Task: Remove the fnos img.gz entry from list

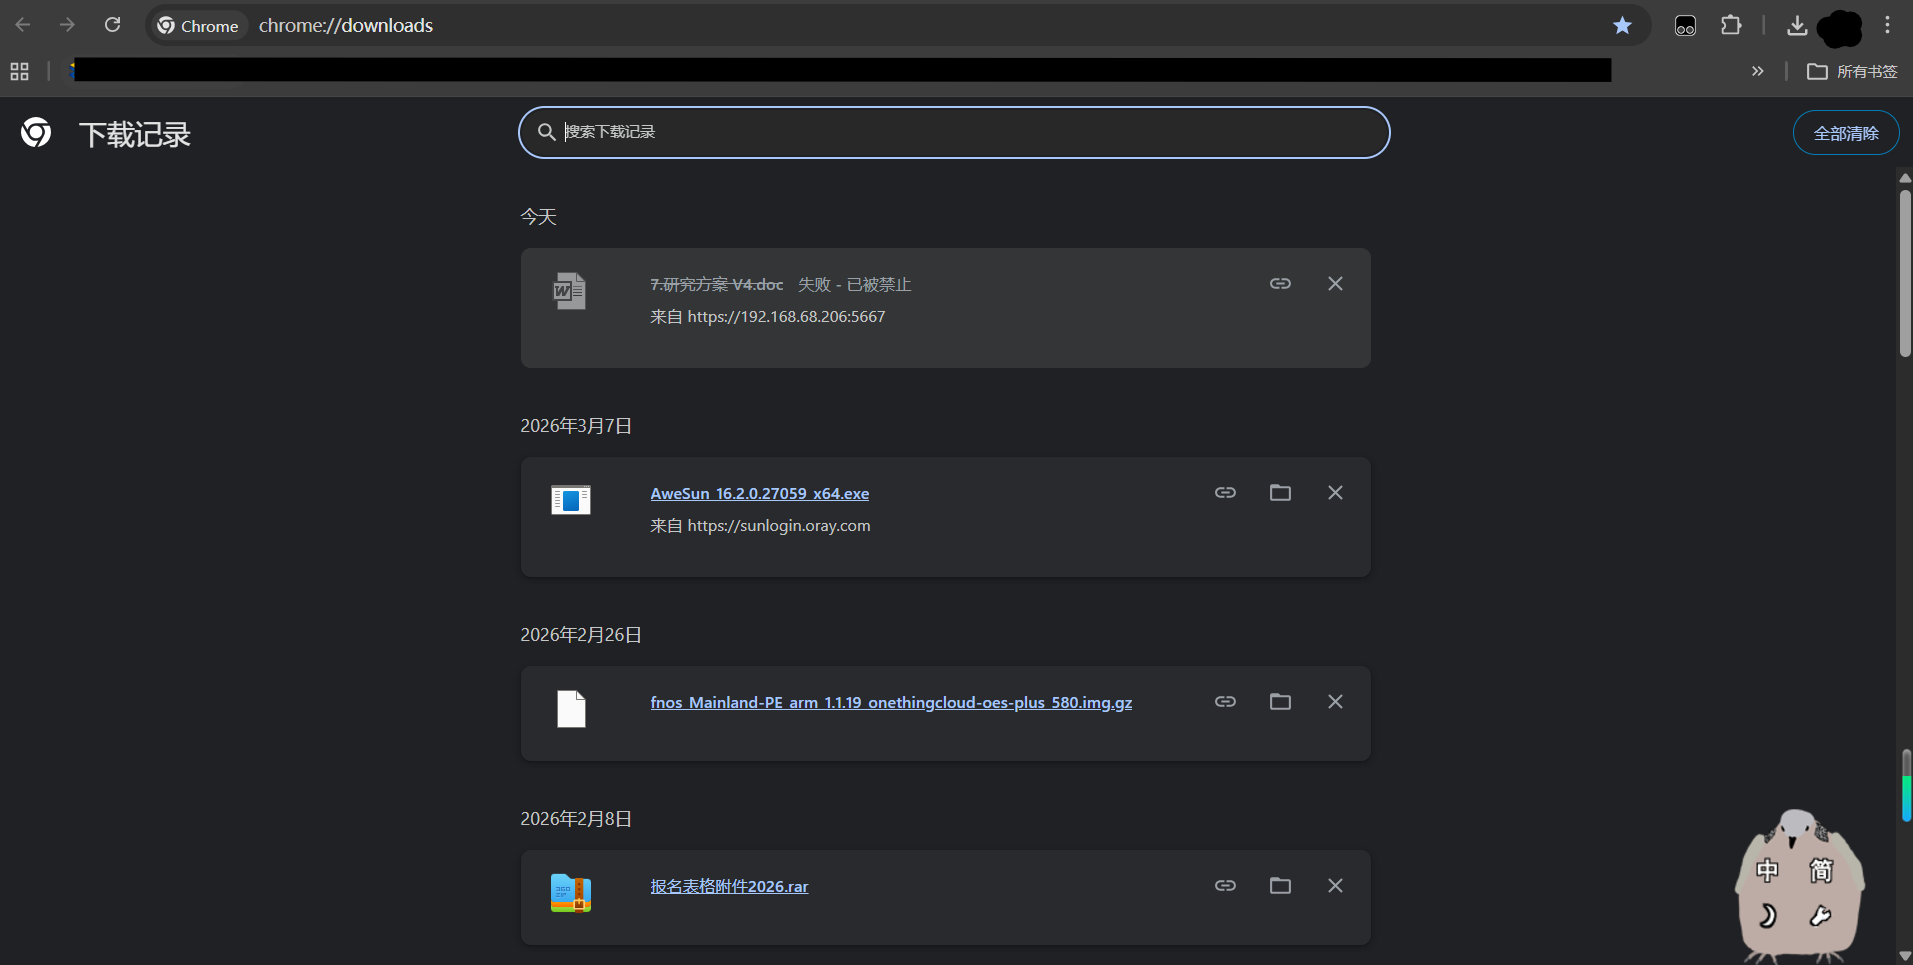Action: click(1335, 702)
